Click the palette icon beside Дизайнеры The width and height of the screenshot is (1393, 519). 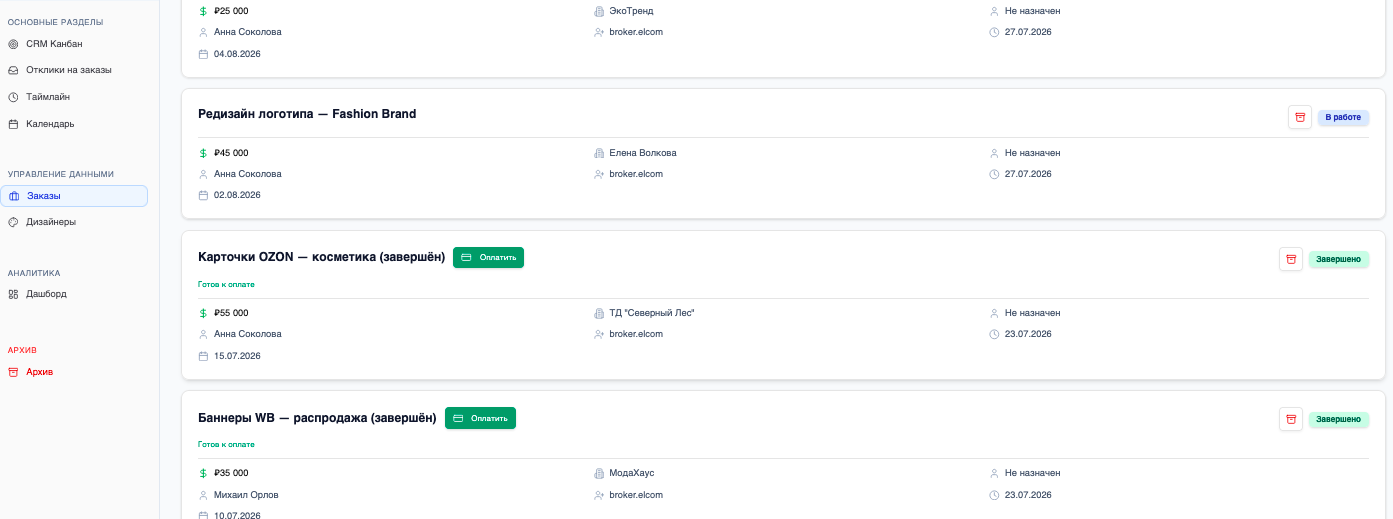[x=14, y=222]
